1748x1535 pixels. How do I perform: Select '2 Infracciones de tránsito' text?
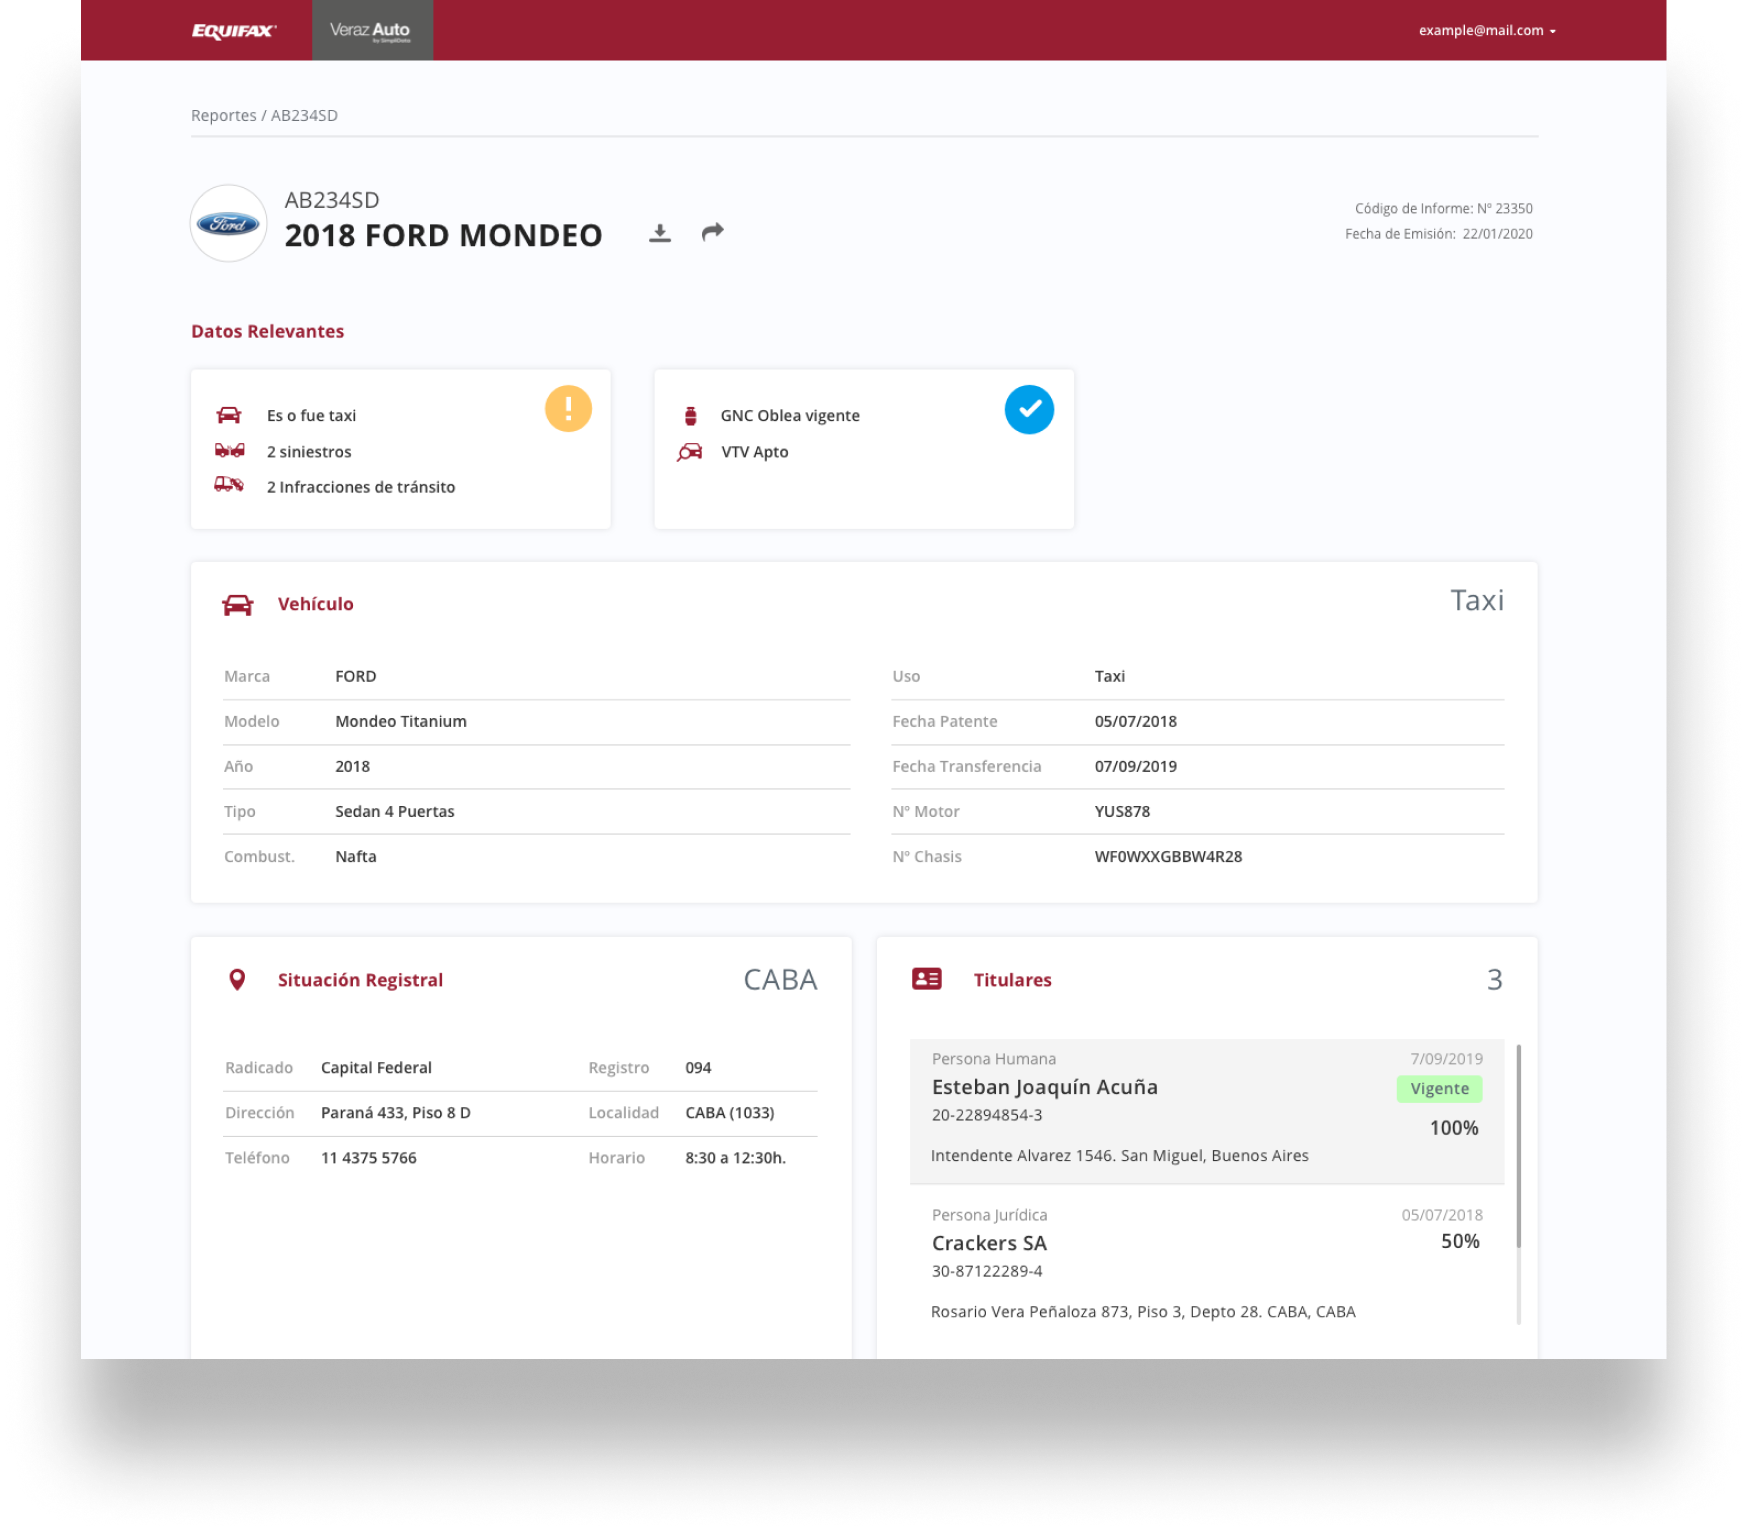pos(361,487)
